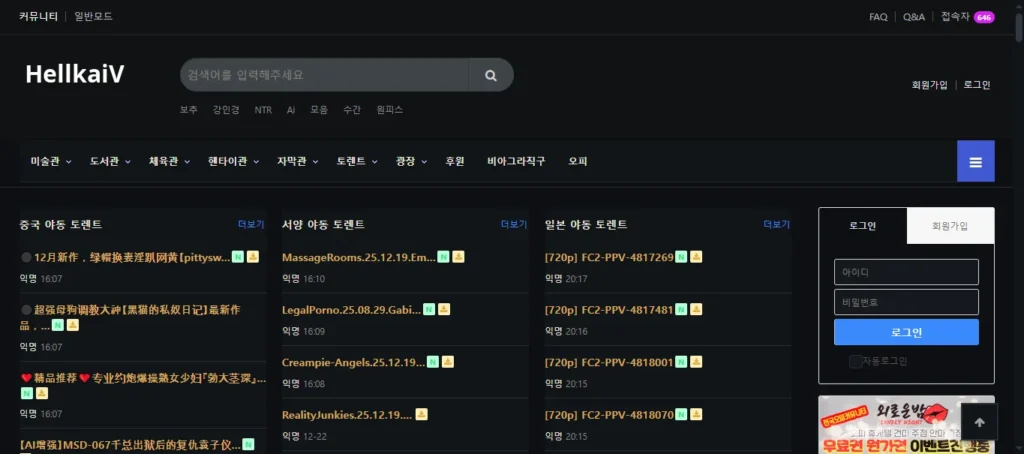This screenshot has width=1024, height=454.
Task: Click green N badge next to FC2-PPV-4817481
Action: point(681,309)
